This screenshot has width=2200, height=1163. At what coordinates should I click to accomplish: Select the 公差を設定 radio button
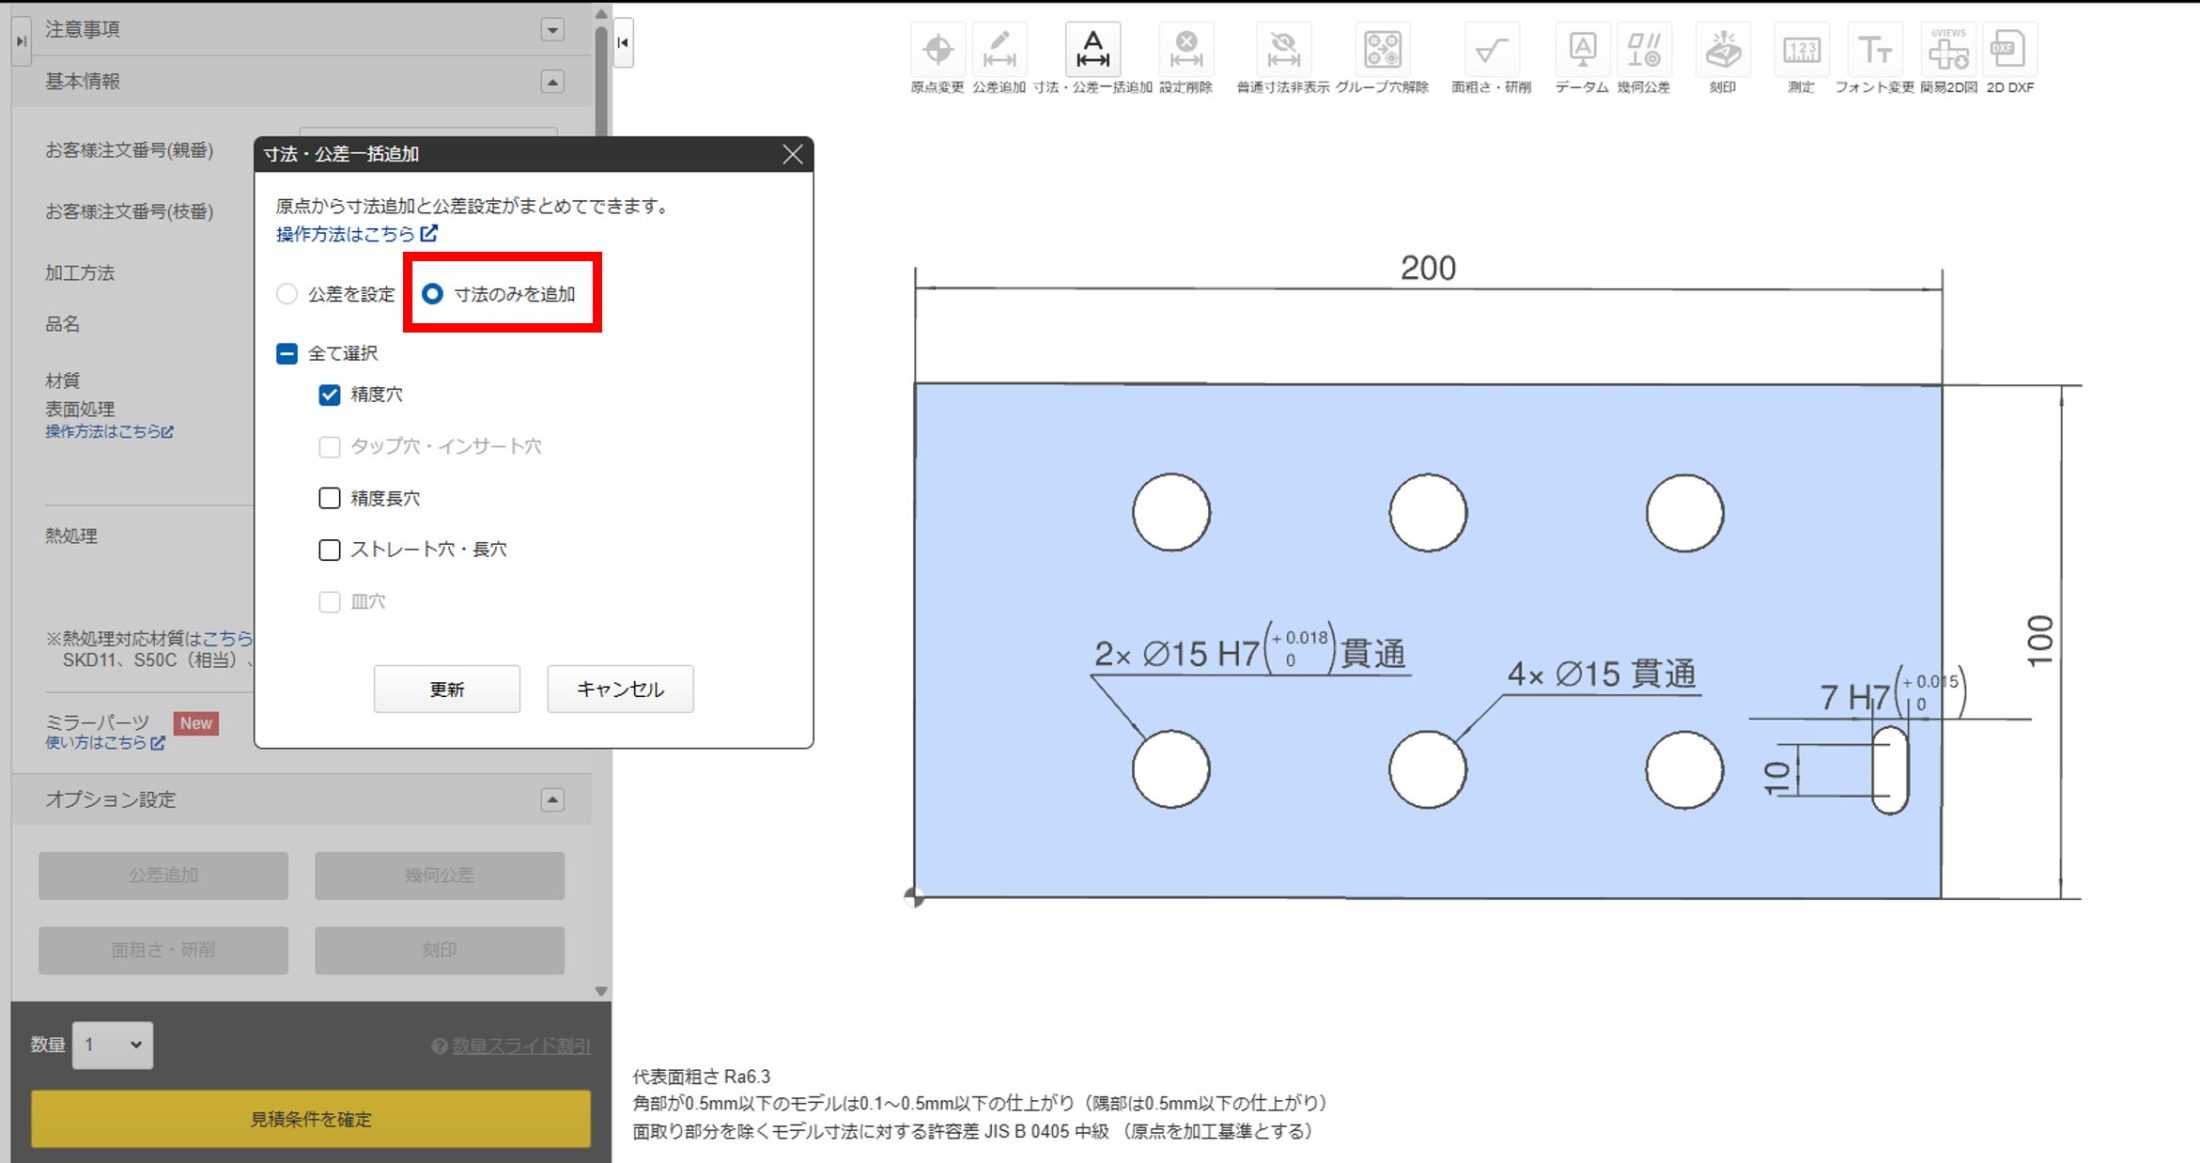pyautogui.click(x=288, y=294)
